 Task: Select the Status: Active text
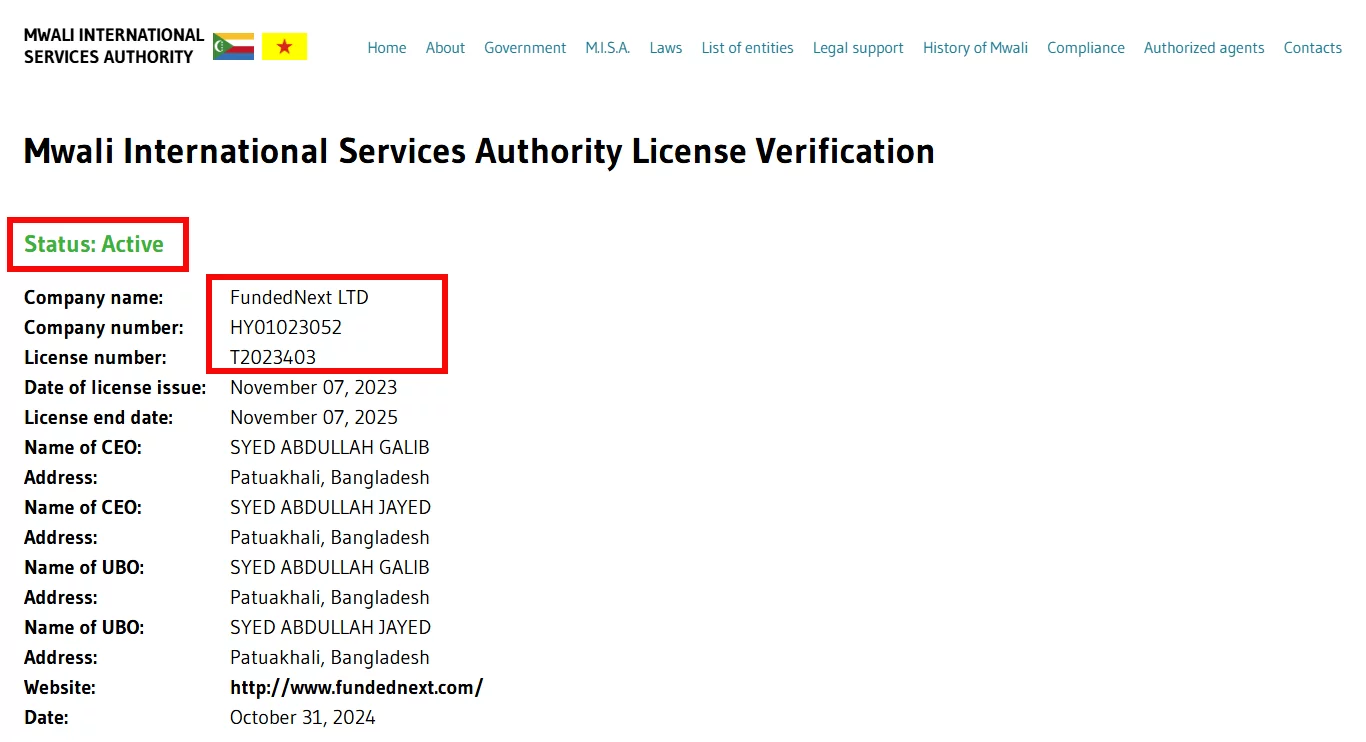pos(94,244)
